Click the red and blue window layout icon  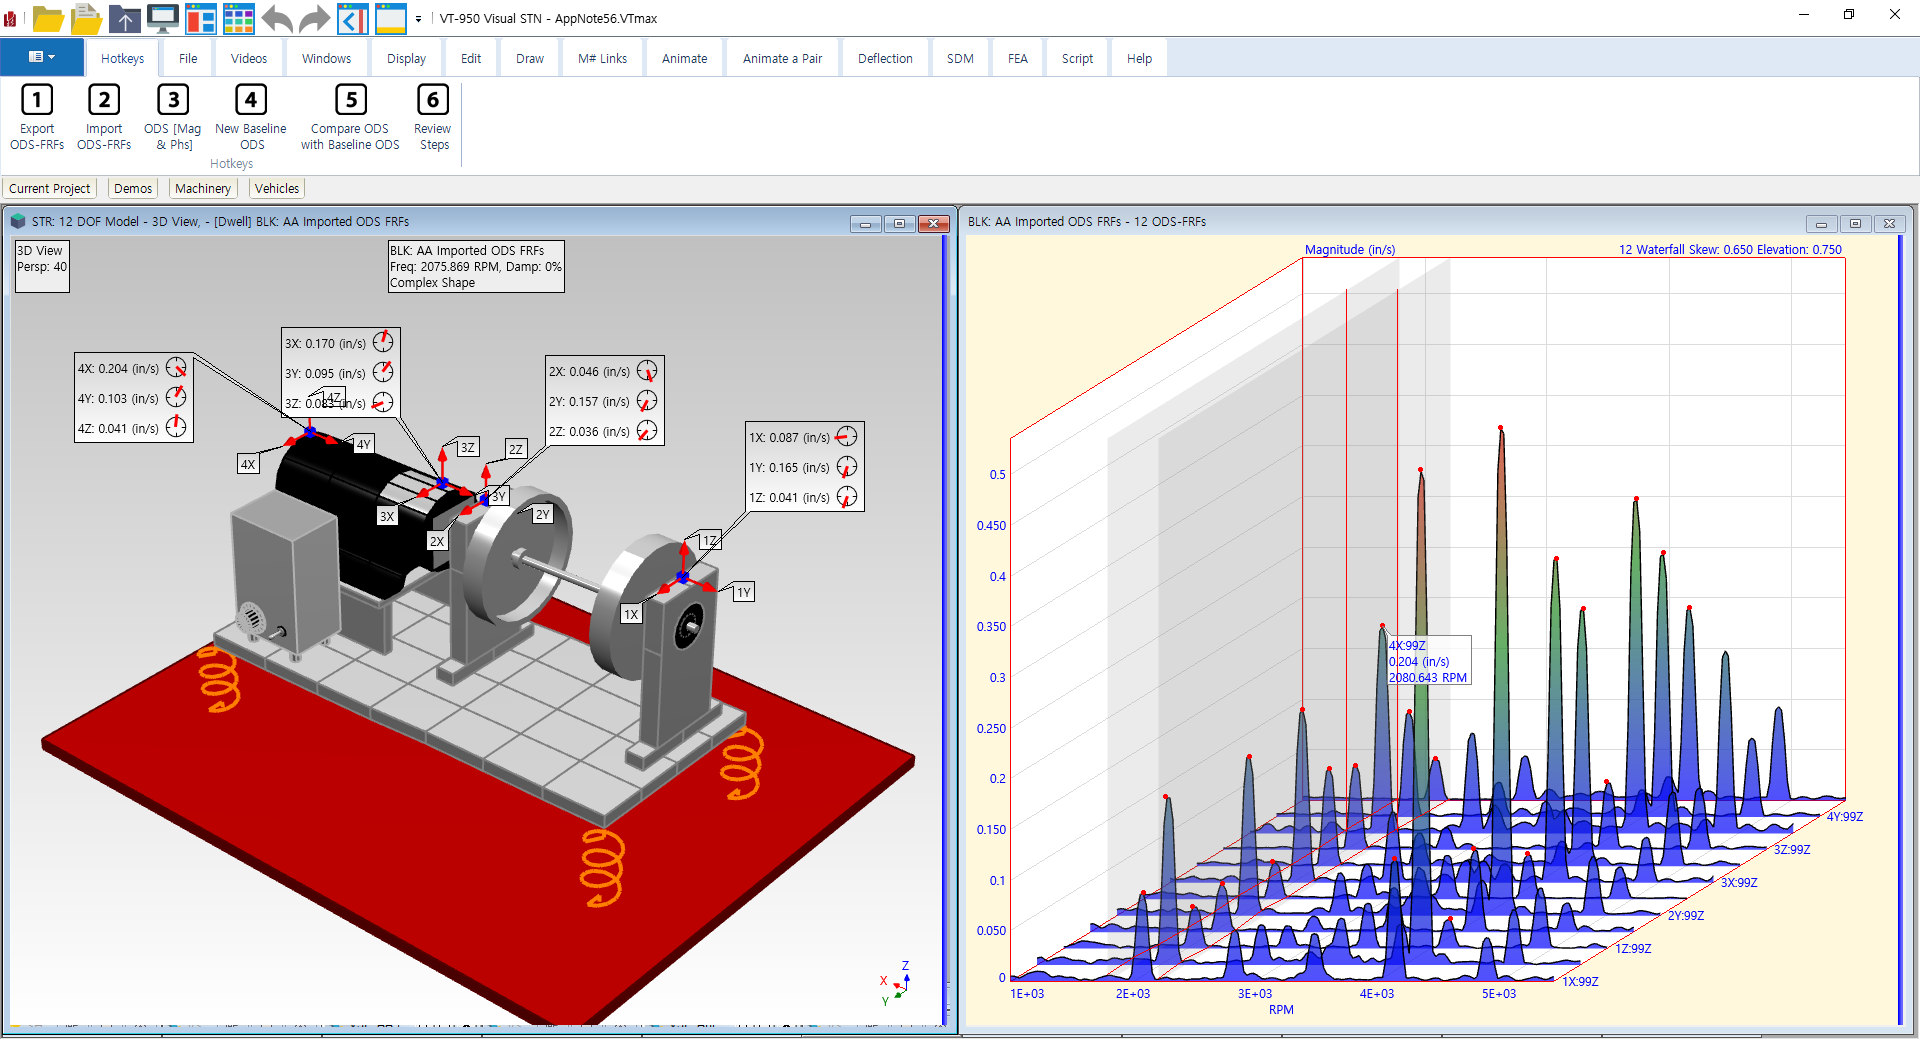click(x=201, y=18)
